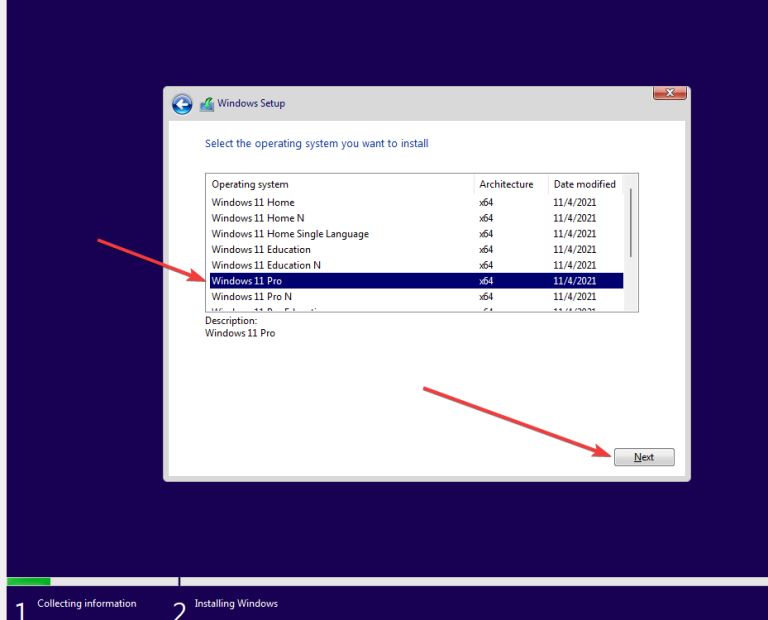Select the highlighted Windows 11 Pro row

click(x=416, y=281)
